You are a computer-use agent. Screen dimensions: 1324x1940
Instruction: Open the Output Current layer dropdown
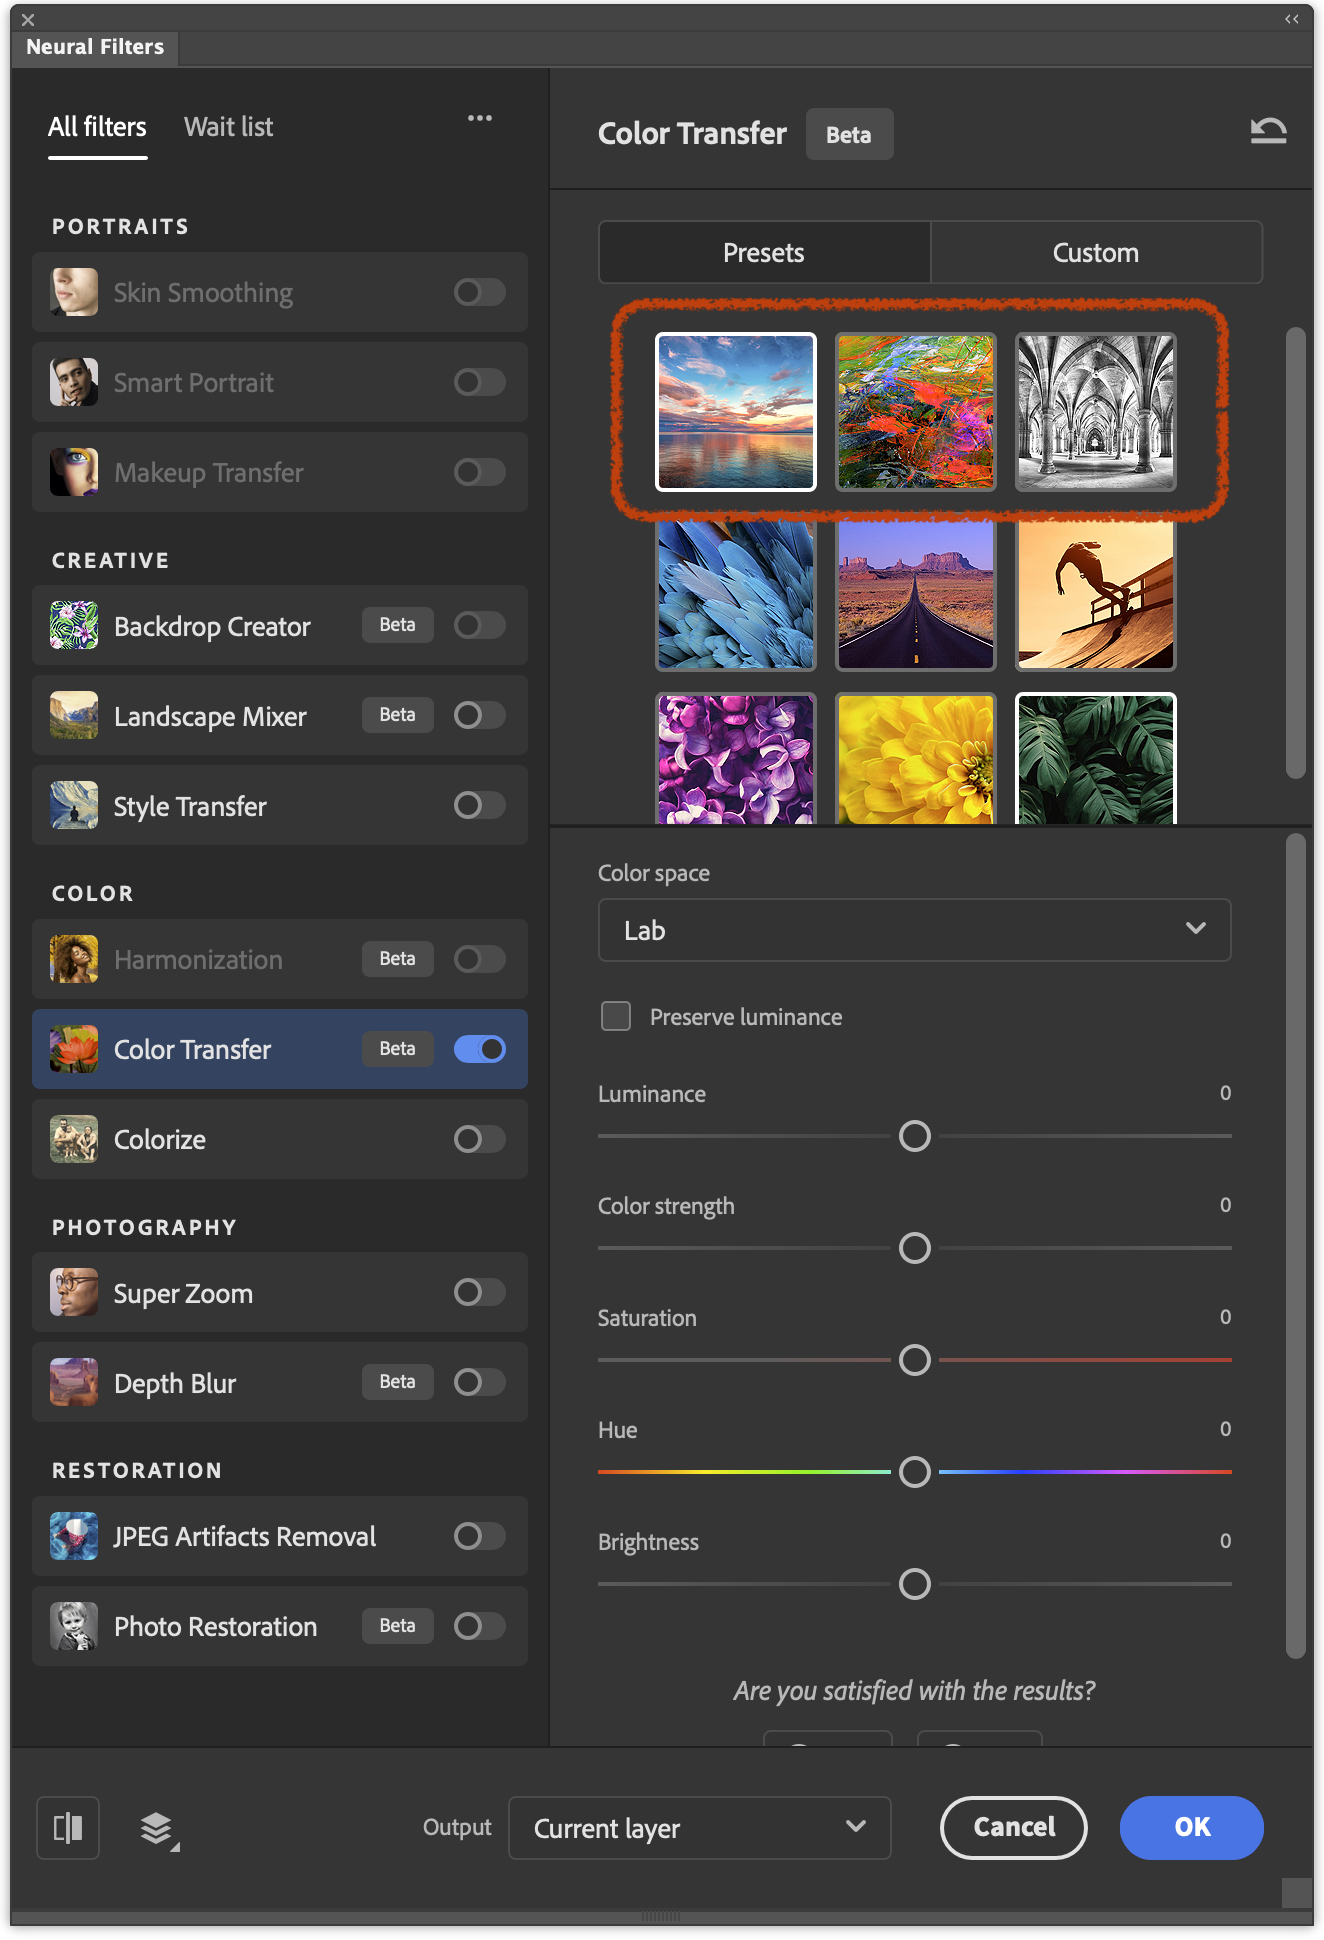pos(700,1828)
